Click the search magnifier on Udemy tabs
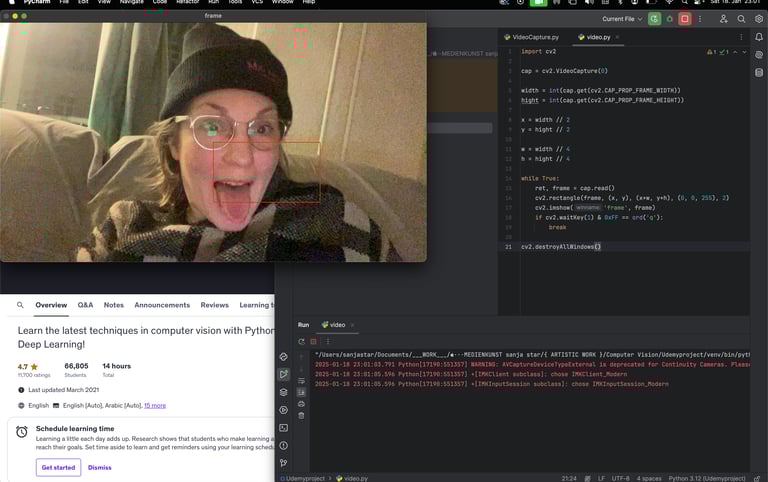The width and height of the screenshot is (768, 482). coord(20,305)
